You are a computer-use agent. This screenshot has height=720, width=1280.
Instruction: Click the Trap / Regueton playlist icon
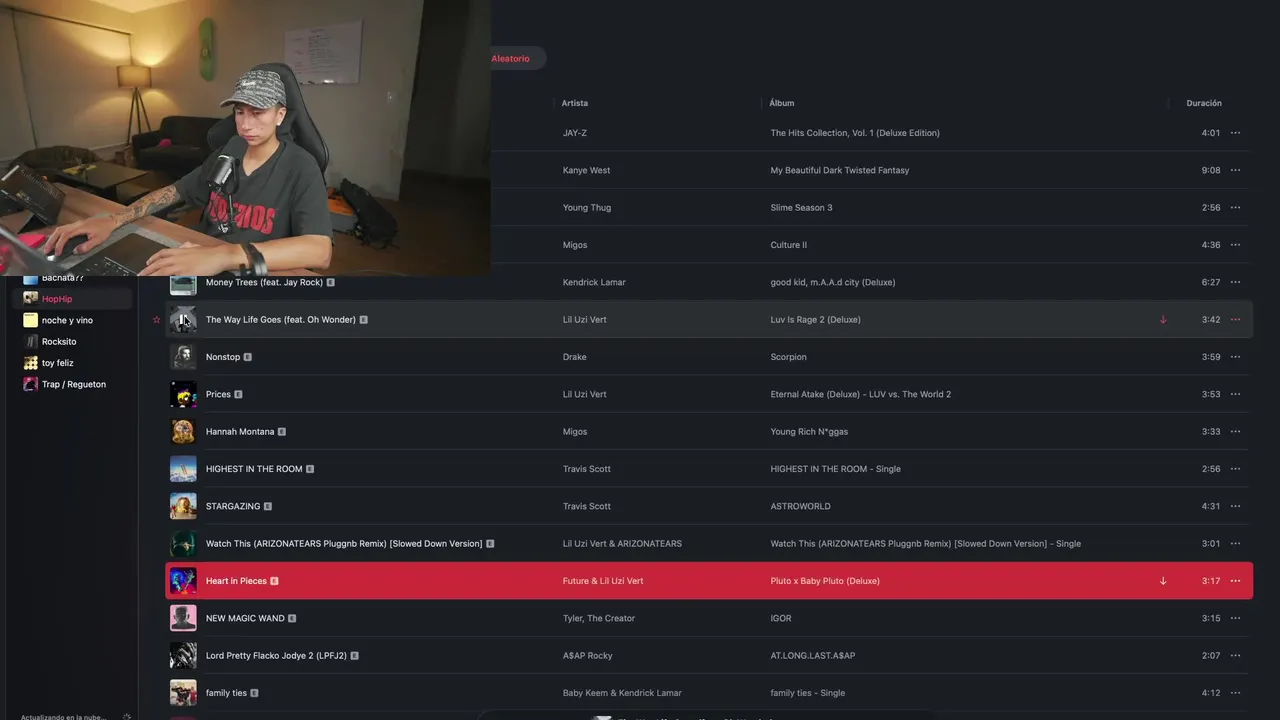(30, 384)
